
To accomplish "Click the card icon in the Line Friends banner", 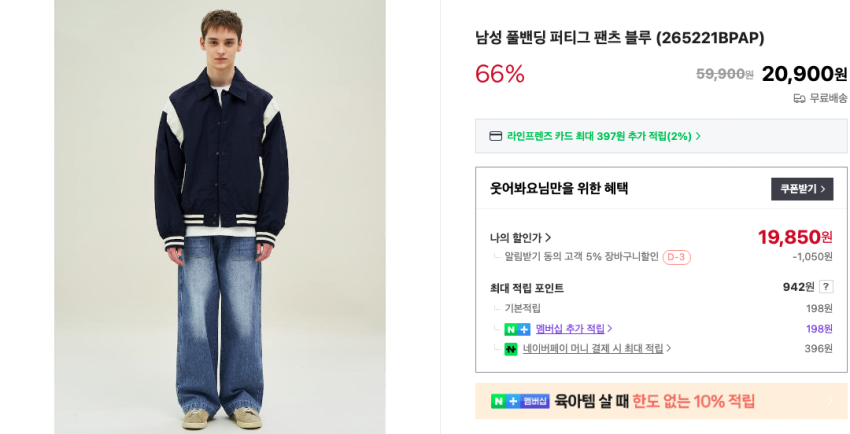I will point(495,136).
